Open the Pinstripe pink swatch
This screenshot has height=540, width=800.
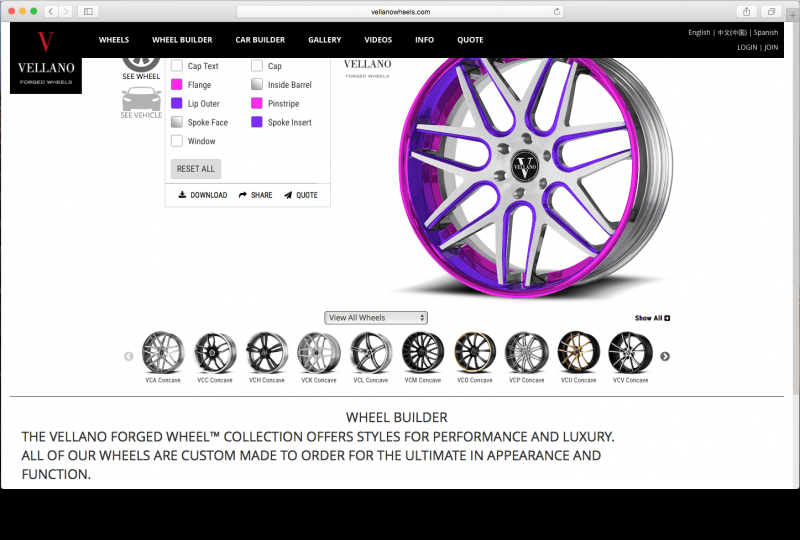click(x=257, y=104)
